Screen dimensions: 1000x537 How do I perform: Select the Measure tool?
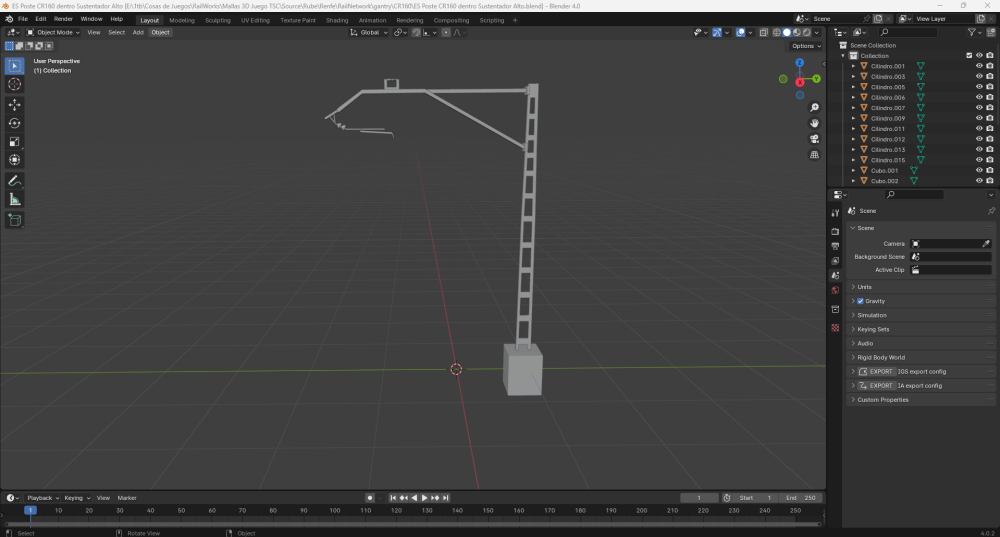pyautogui.click(x=15, y=199)
